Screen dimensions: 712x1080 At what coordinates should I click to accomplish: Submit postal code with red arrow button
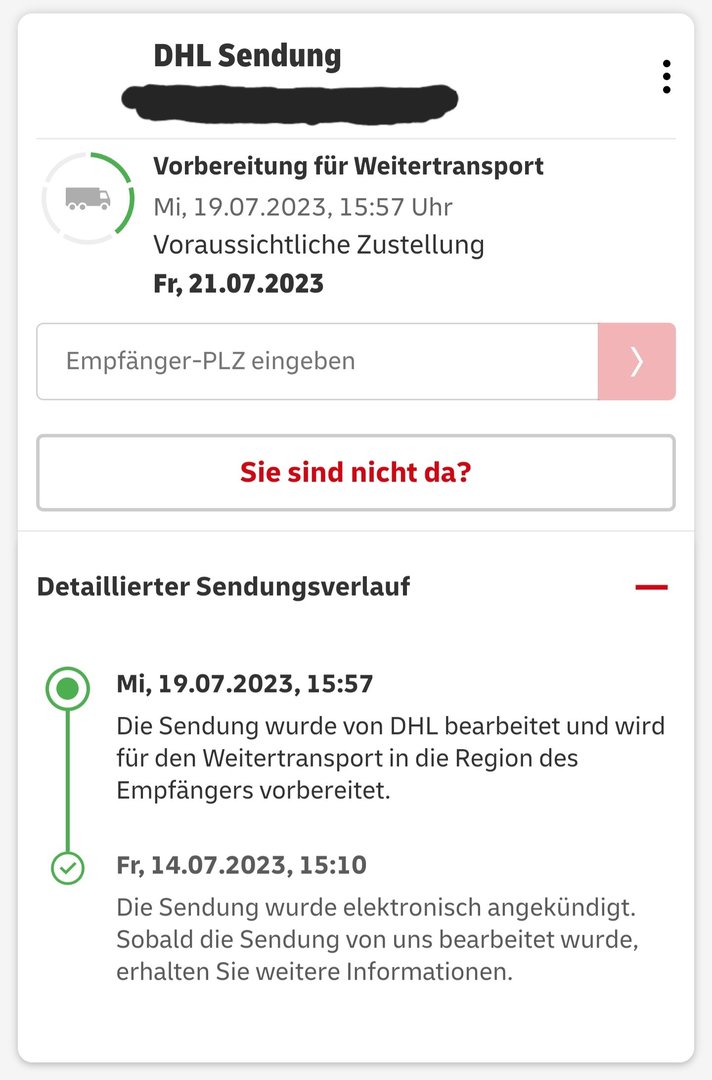click(636, 361)
